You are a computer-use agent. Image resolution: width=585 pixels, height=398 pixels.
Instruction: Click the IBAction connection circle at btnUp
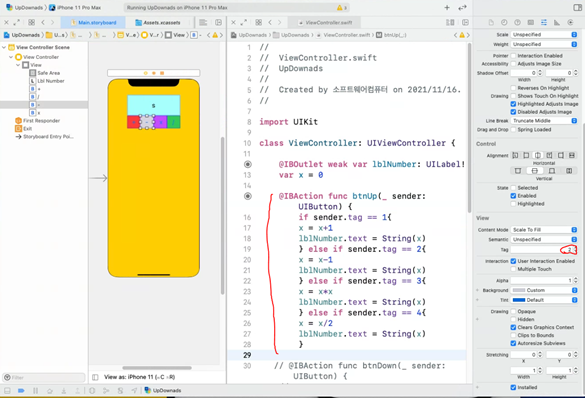[x=248, y=196]
